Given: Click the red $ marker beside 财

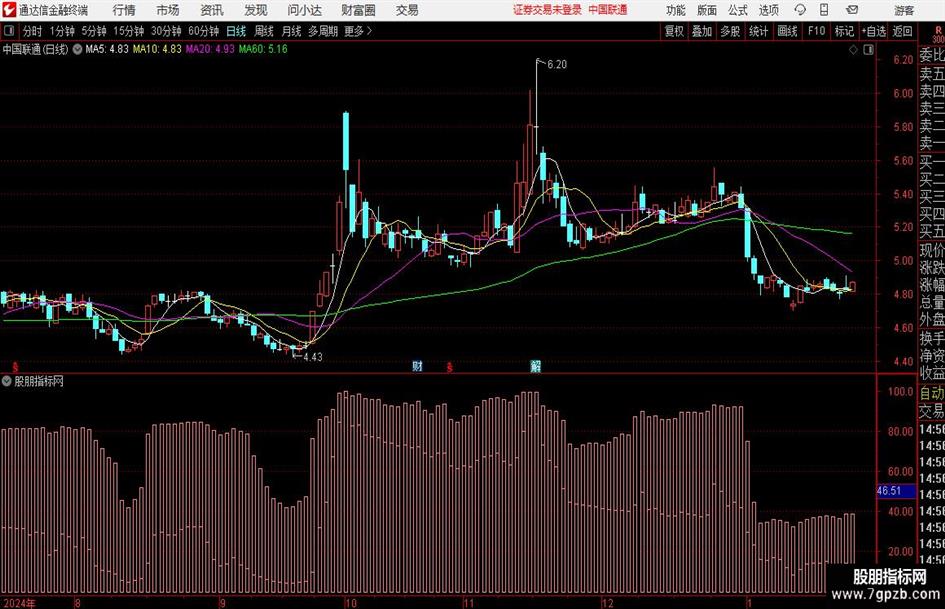Looking at the screenshot, I should point(450,367).
